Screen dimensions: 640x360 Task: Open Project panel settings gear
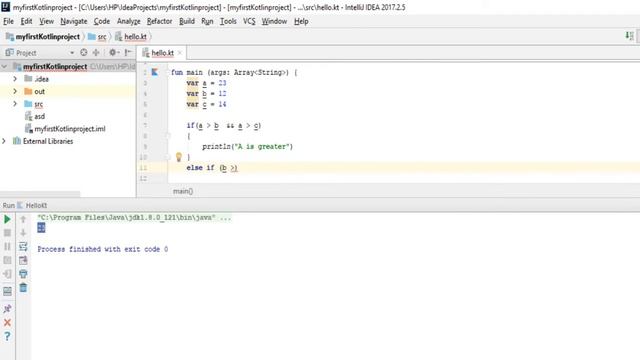click(x=113, y=52)
